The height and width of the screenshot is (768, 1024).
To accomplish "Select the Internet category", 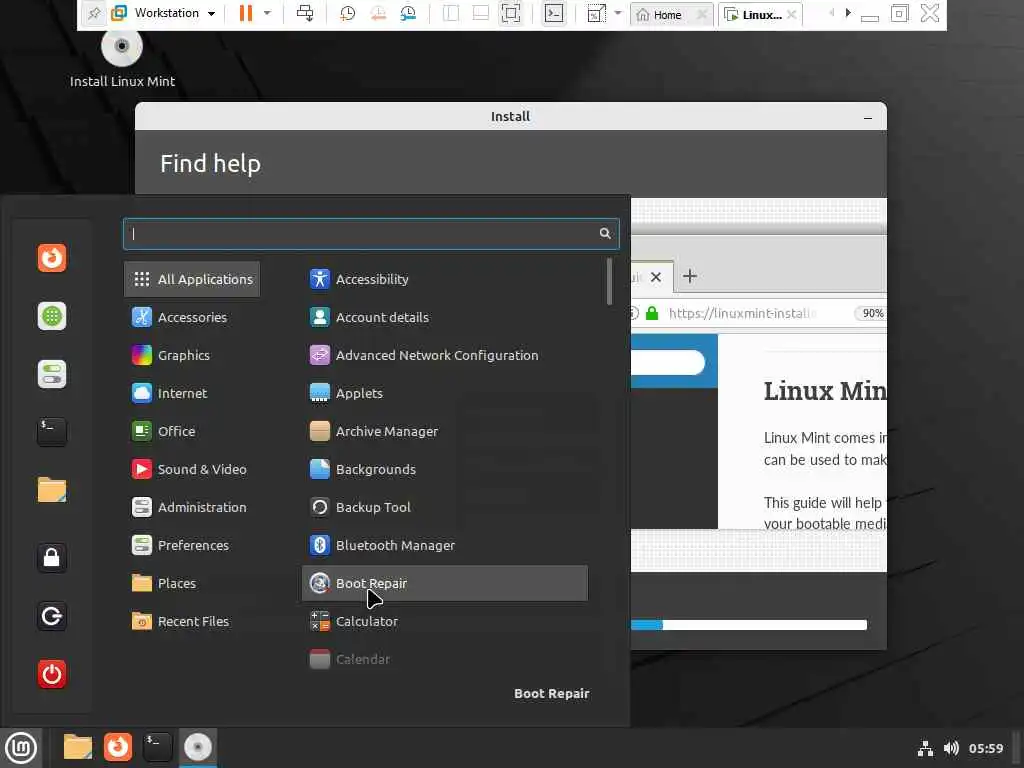I will click(x=192, y=393).
